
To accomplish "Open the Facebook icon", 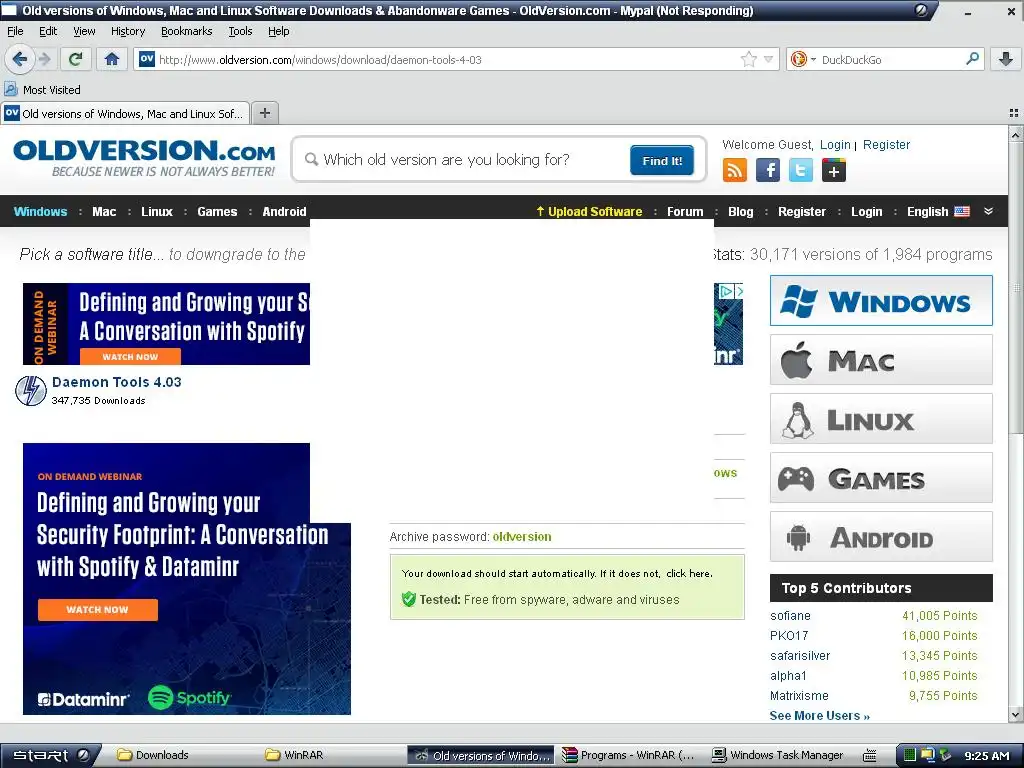I will [x=767, y=170].
